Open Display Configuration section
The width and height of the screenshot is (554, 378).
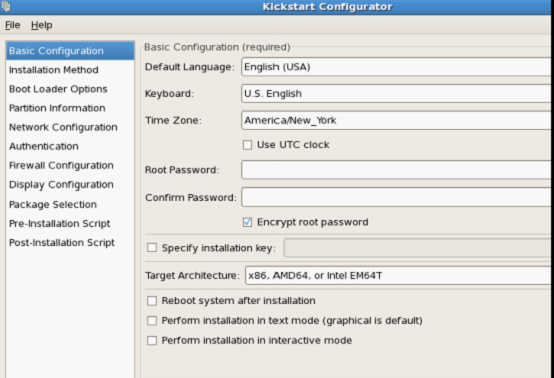click(70, 185)
